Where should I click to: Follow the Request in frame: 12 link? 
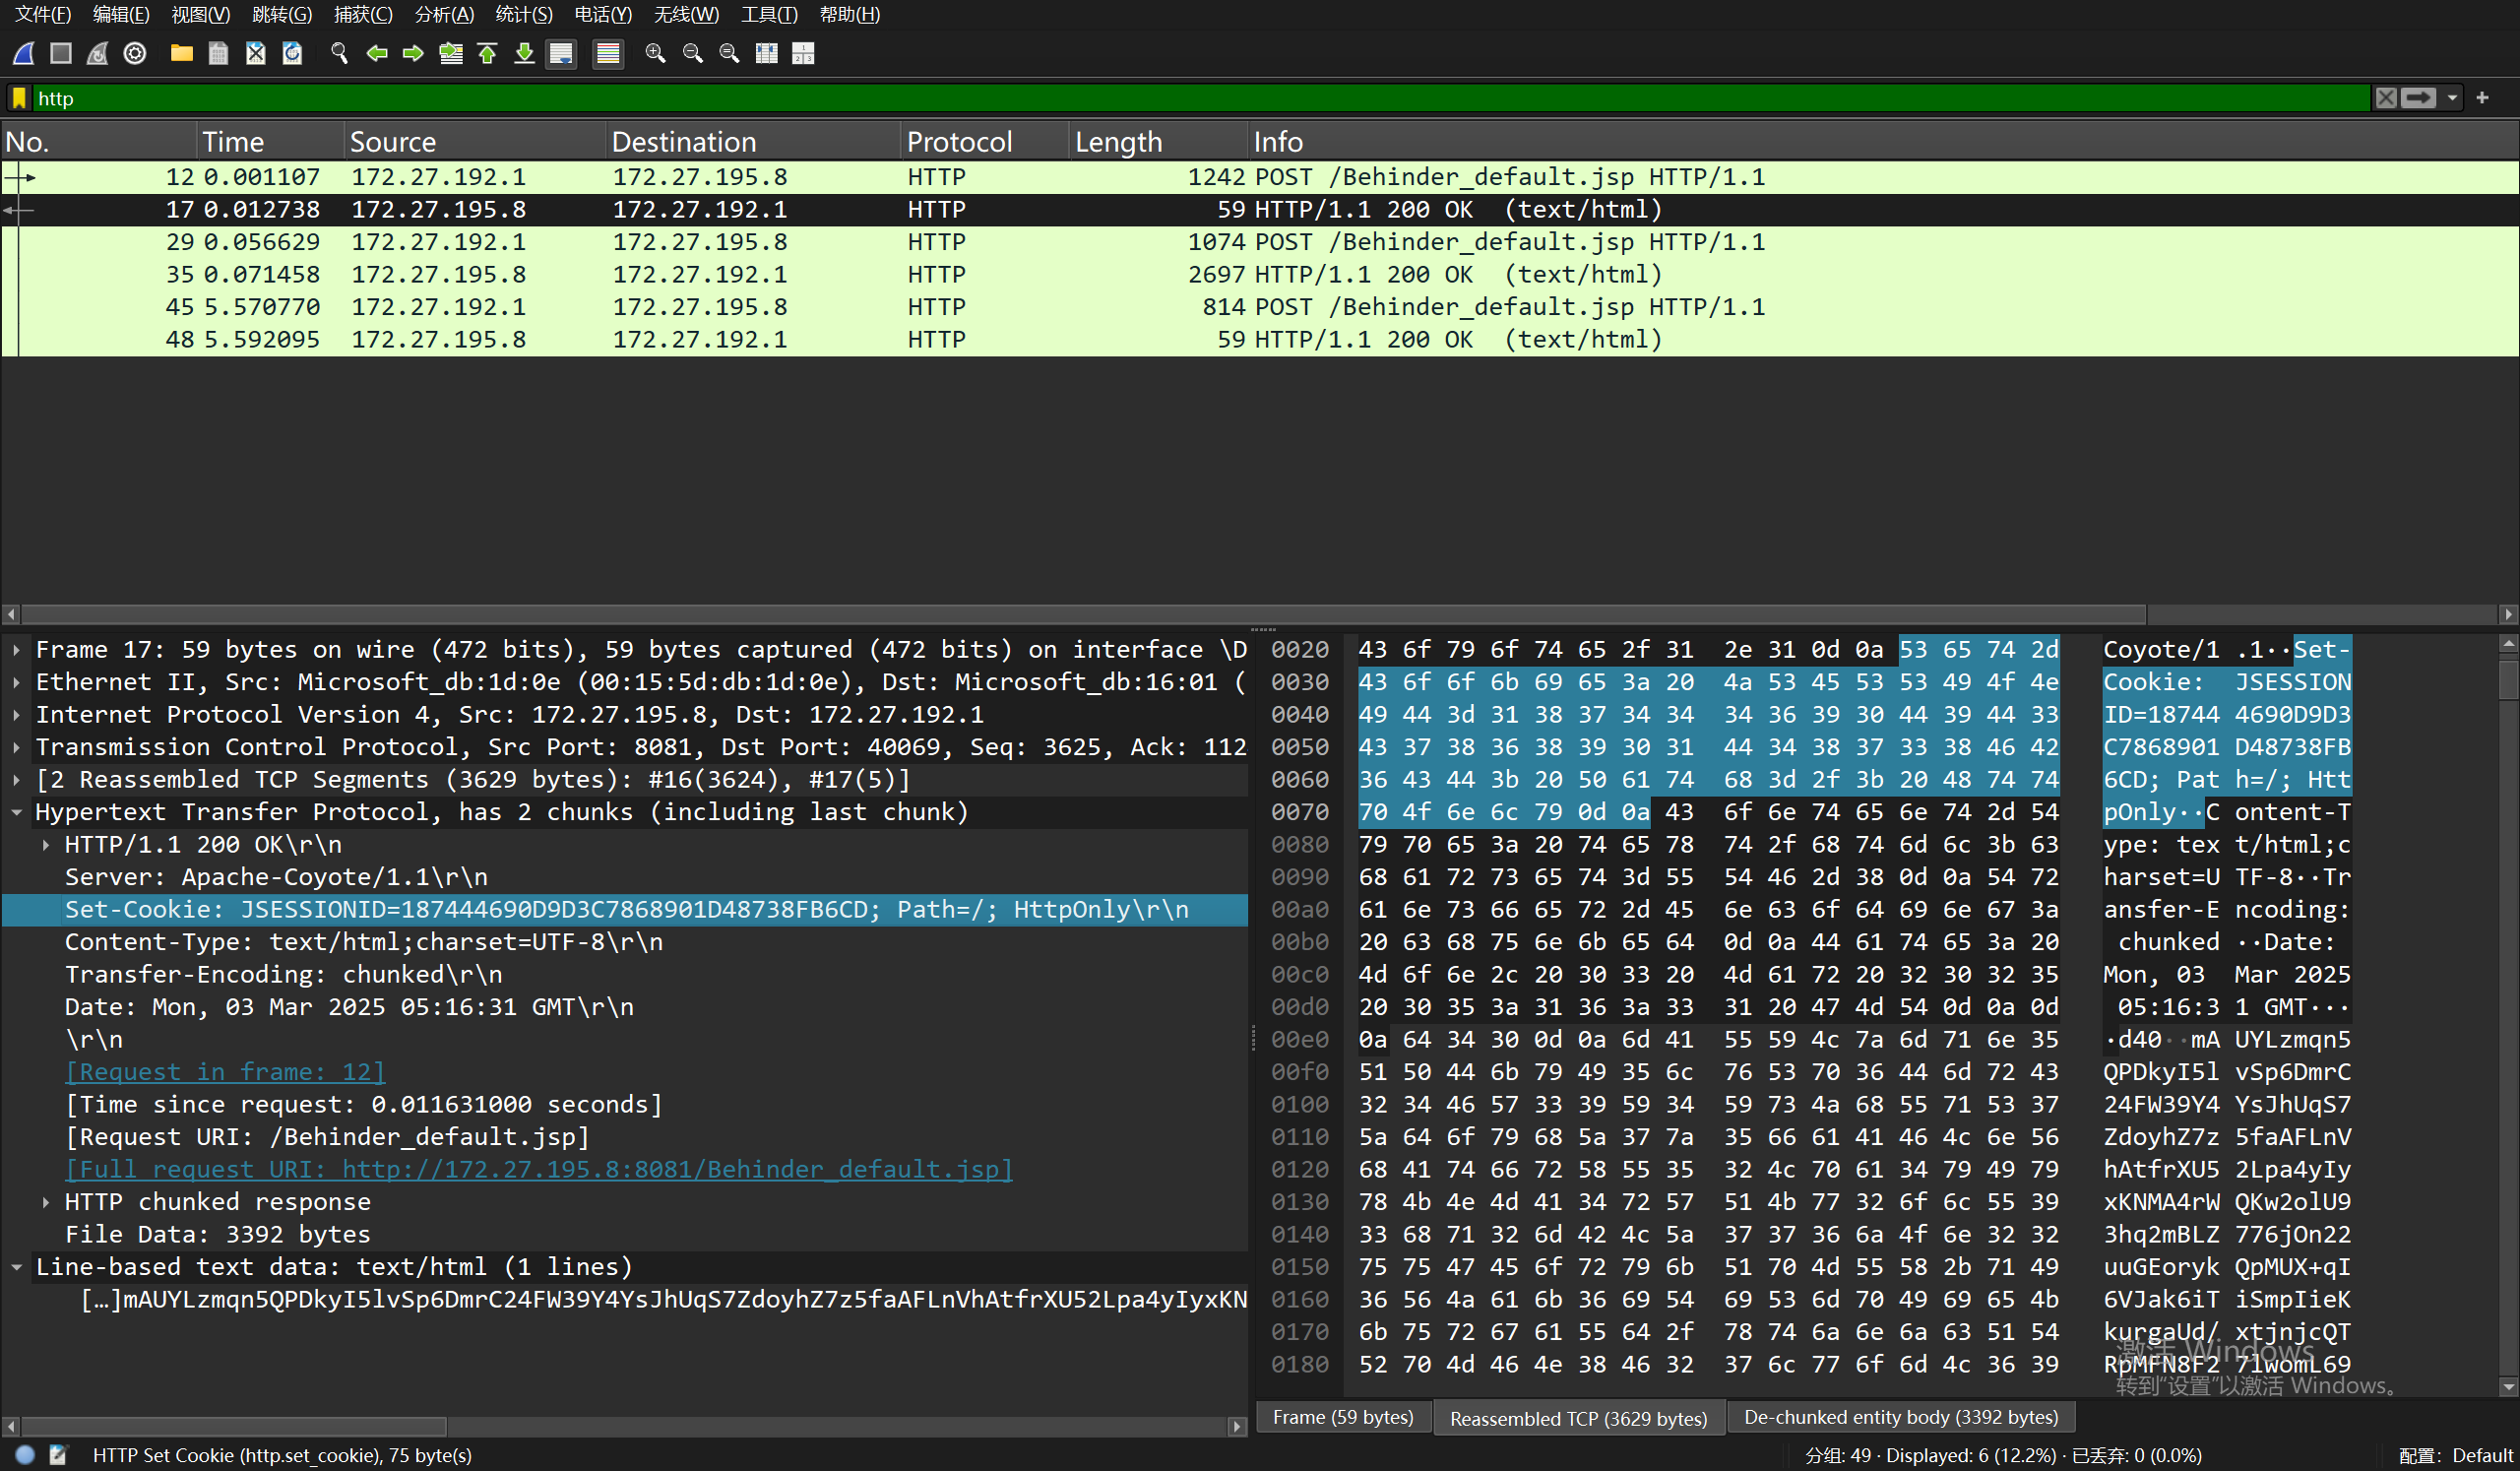tap(224, 1072)
